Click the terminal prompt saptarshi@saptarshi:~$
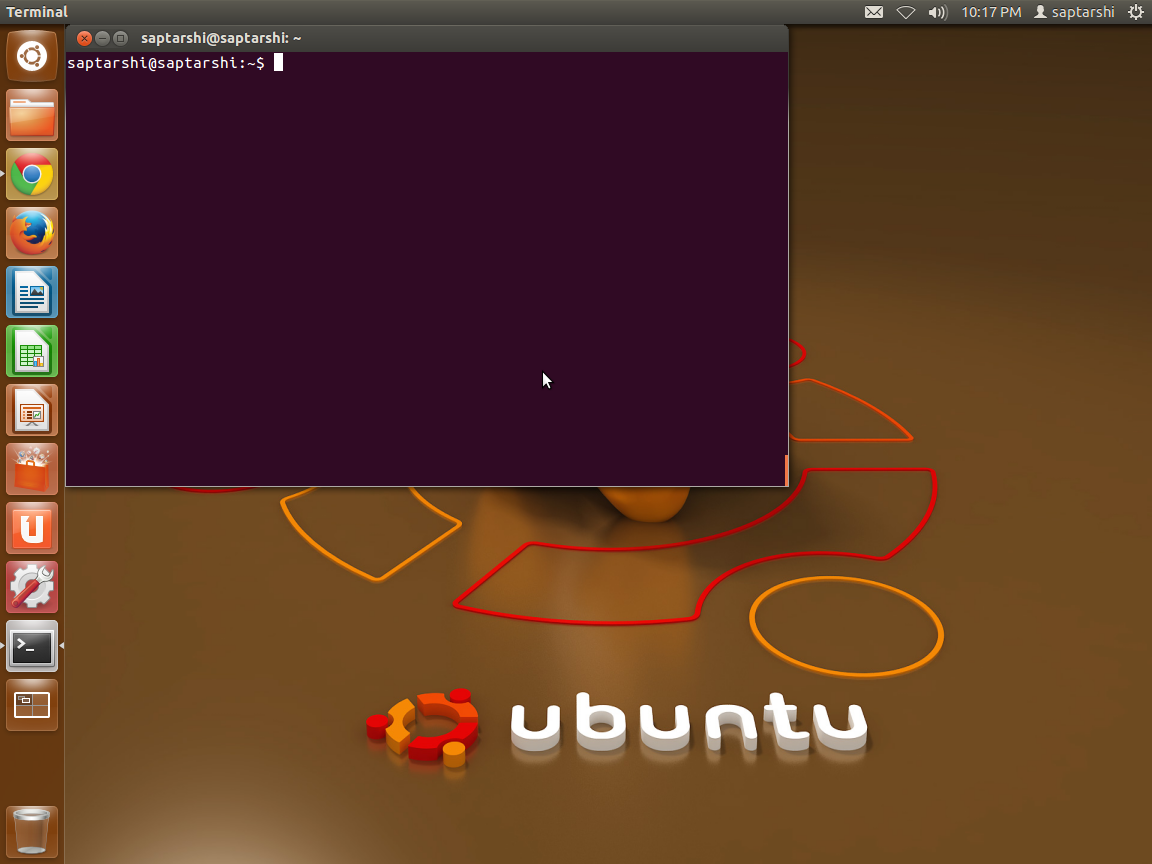Viewport: 1152px width, 864px height. (166, 63)
